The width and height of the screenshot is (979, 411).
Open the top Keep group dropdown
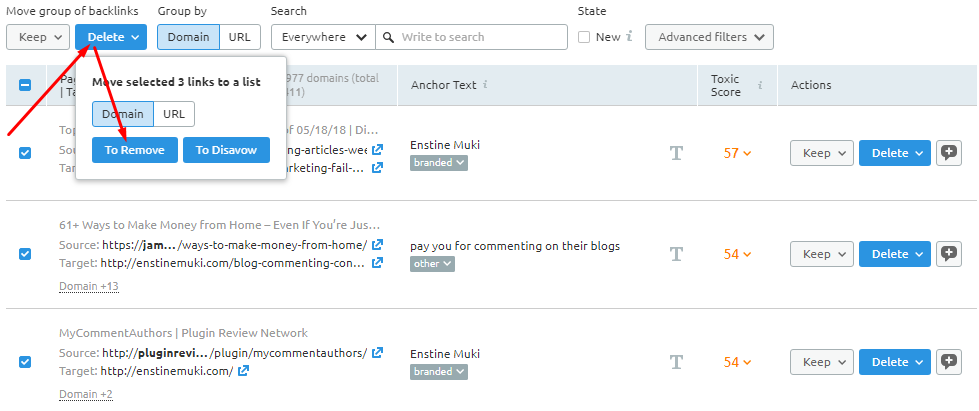click(x=37, y=37)
